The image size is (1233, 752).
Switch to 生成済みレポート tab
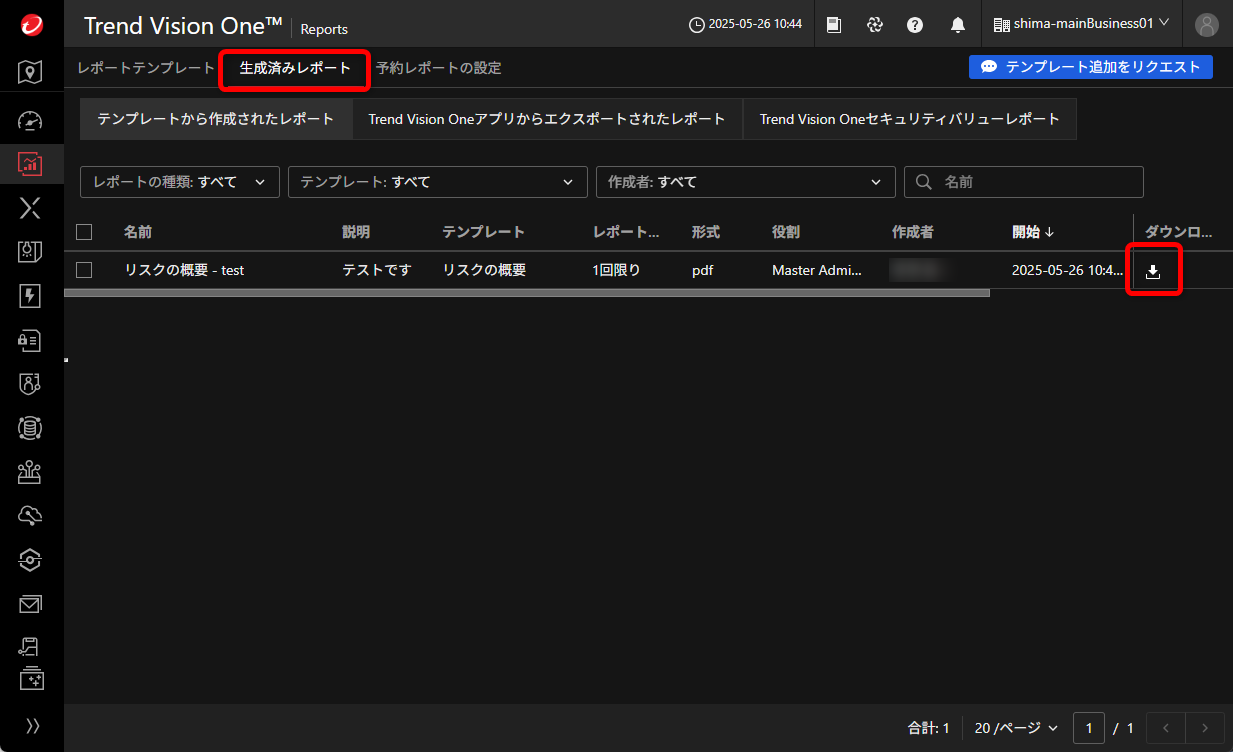[x=296, y=68]
